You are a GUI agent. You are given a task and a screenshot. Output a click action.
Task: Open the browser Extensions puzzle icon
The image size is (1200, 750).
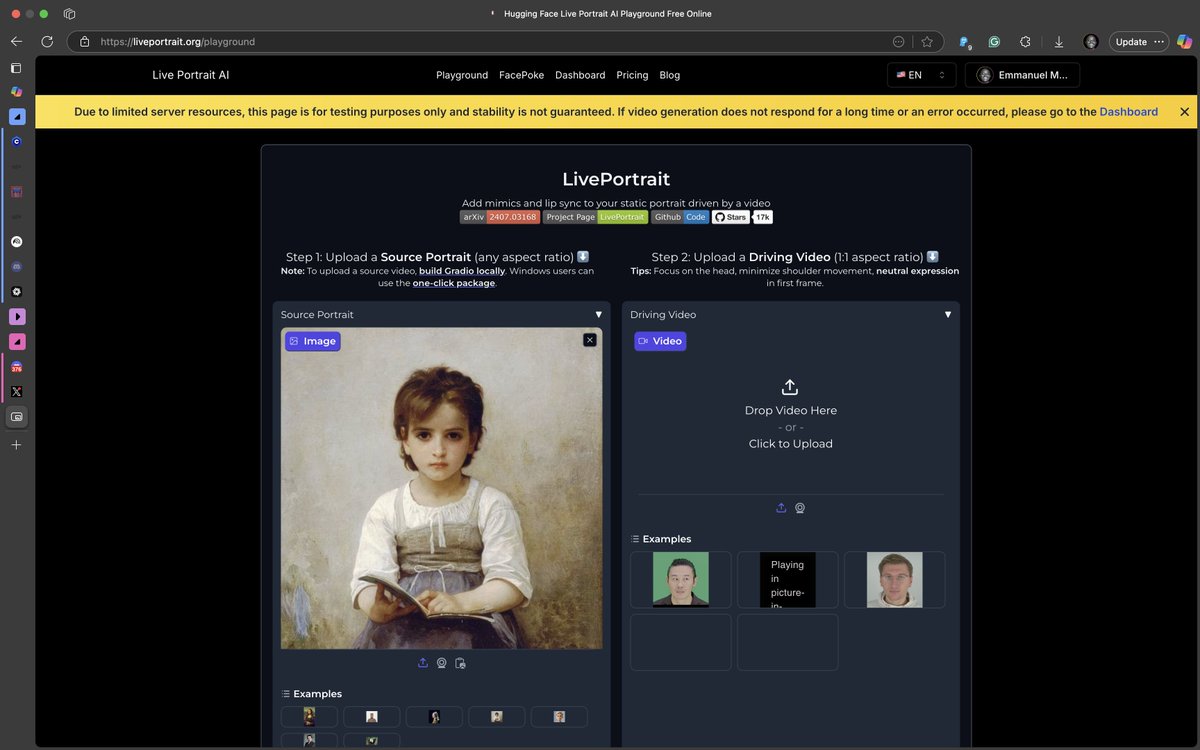click(1025, 42)
